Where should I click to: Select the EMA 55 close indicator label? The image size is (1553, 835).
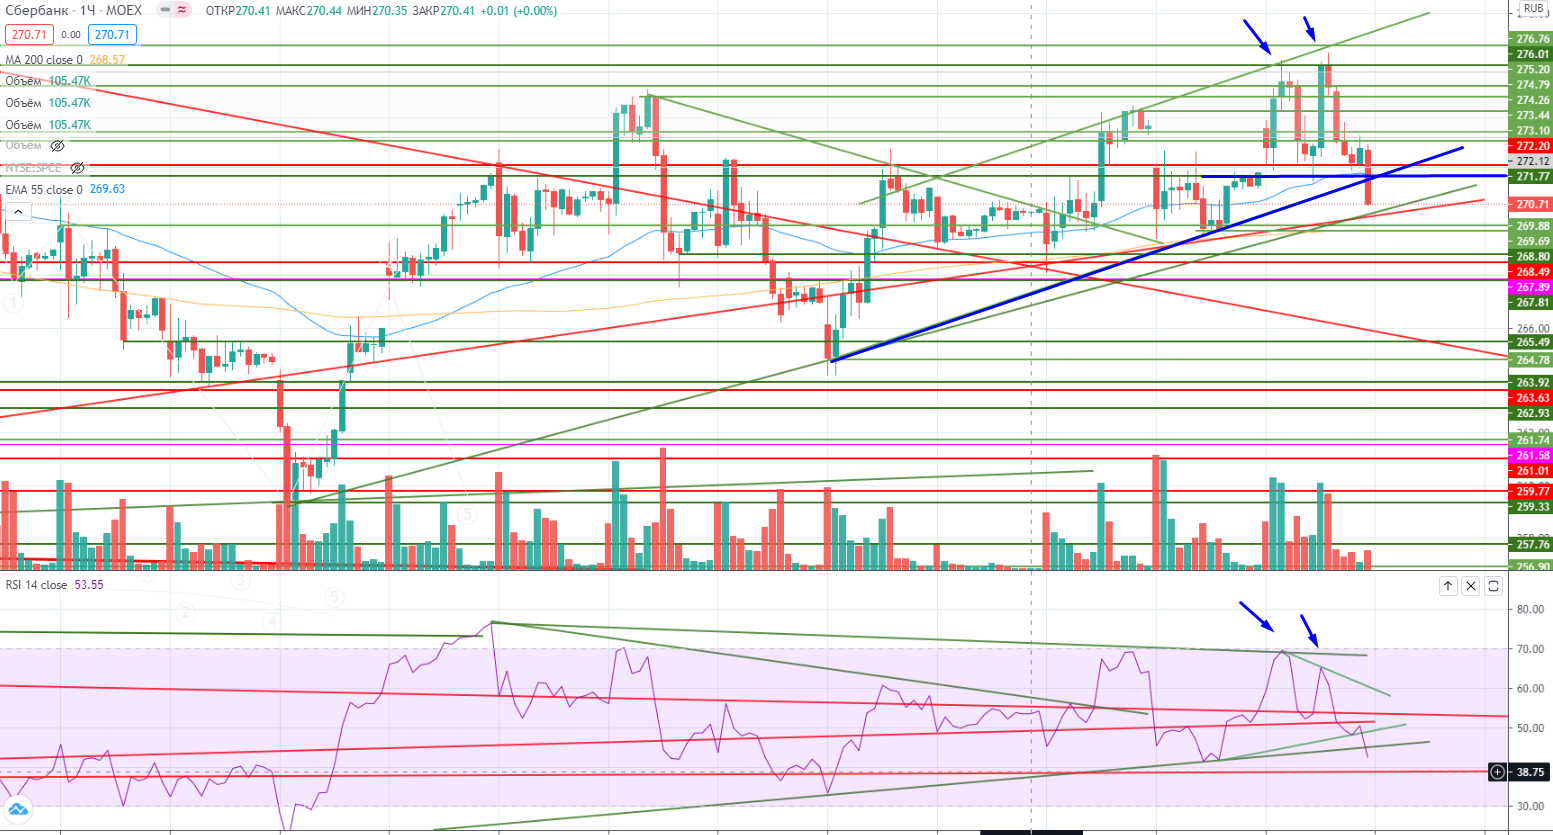[43, 189]
